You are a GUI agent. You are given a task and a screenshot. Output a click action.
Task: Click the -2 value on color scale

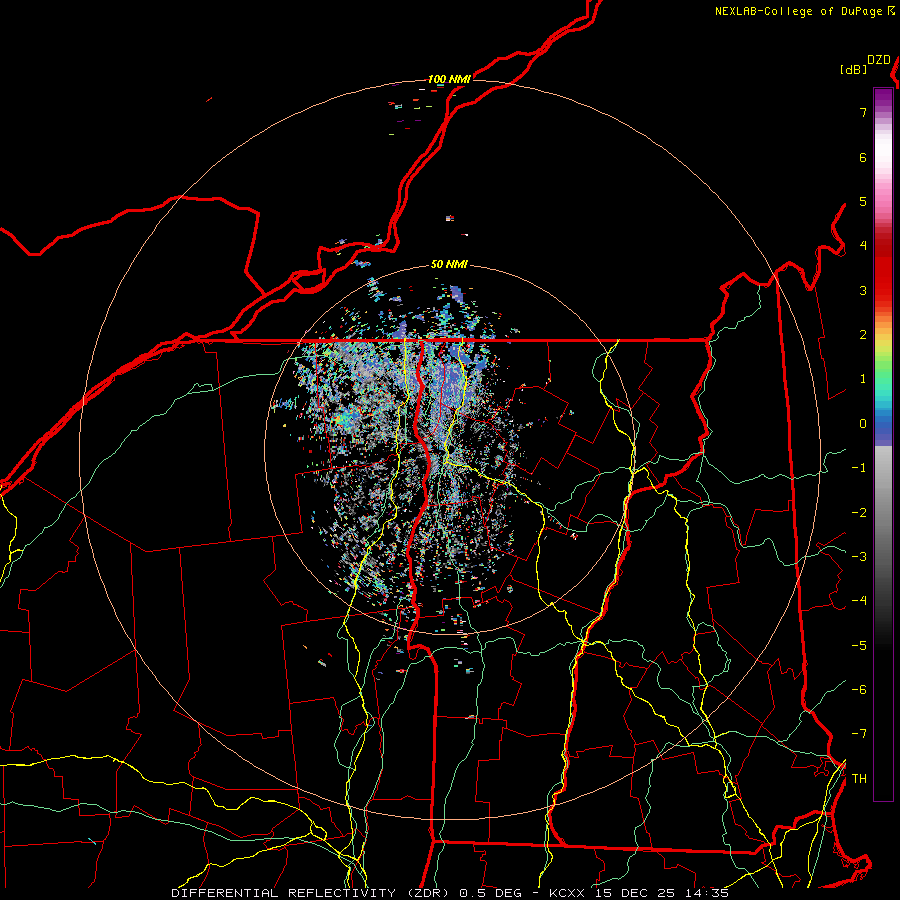(x=859, y=513)
